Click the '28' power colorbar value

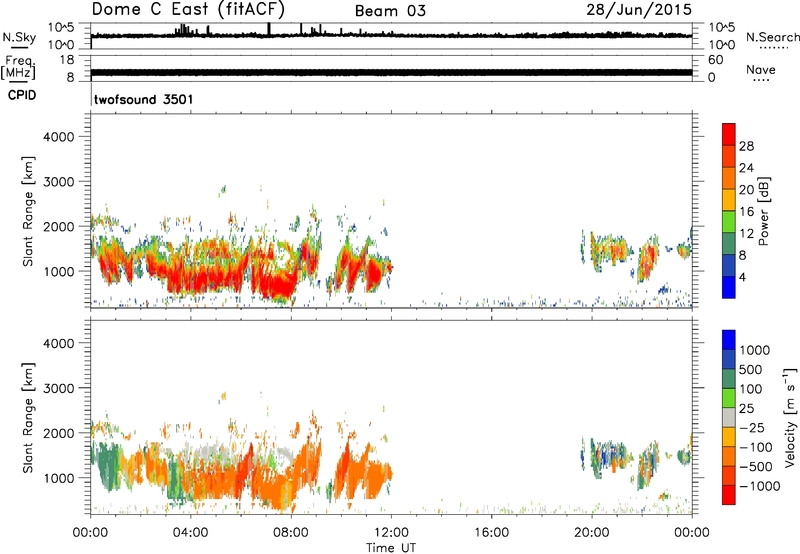(746, 146)
